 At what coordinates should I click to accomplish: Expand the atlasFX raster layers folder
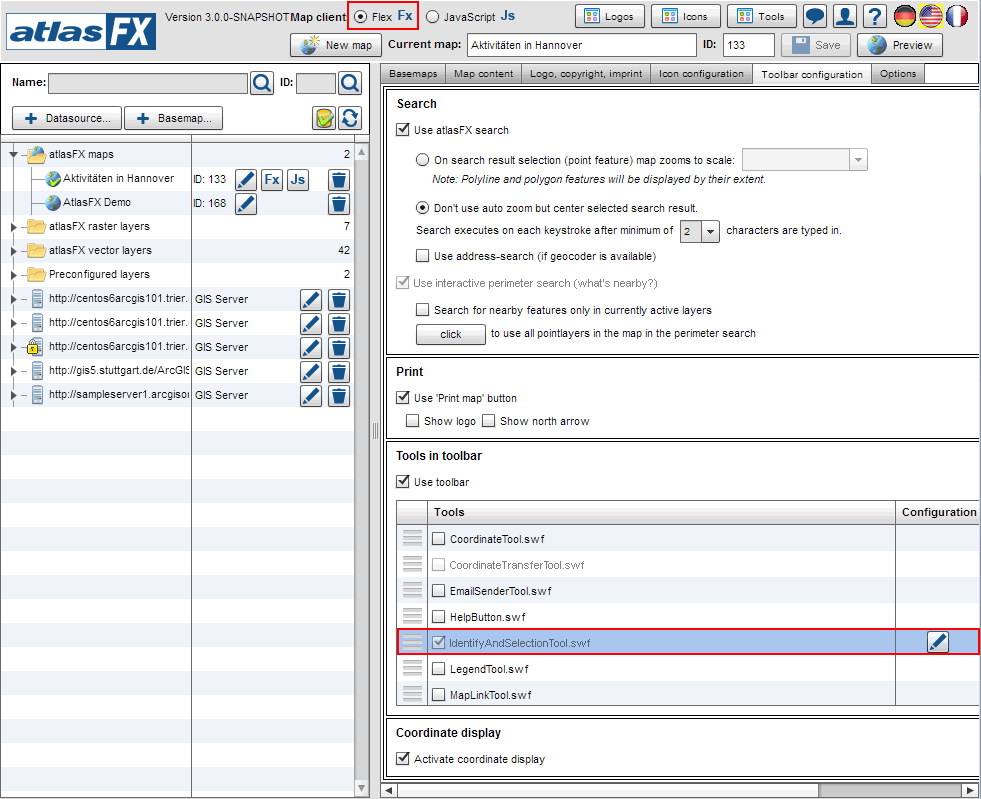click(13, 226)
